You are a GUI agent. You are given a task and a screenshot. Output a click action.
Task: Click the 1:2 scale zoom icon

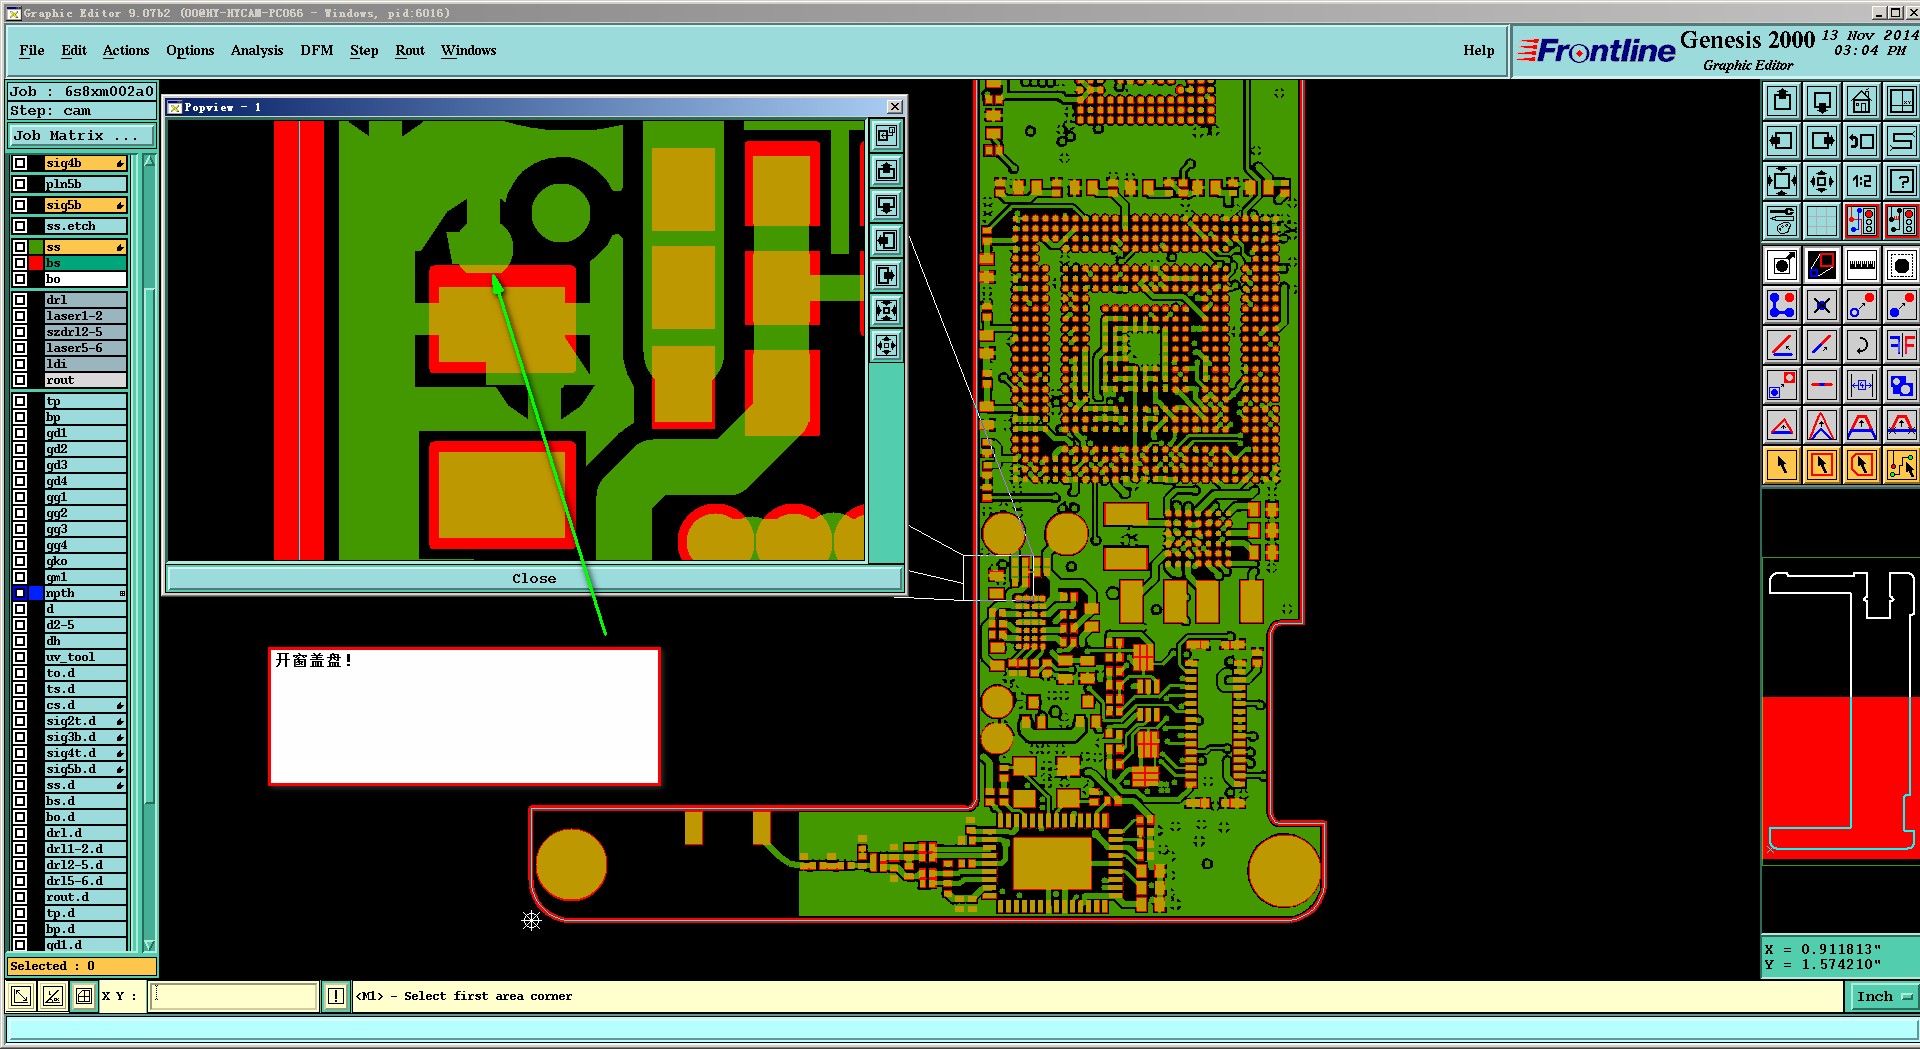(1861, 181)
